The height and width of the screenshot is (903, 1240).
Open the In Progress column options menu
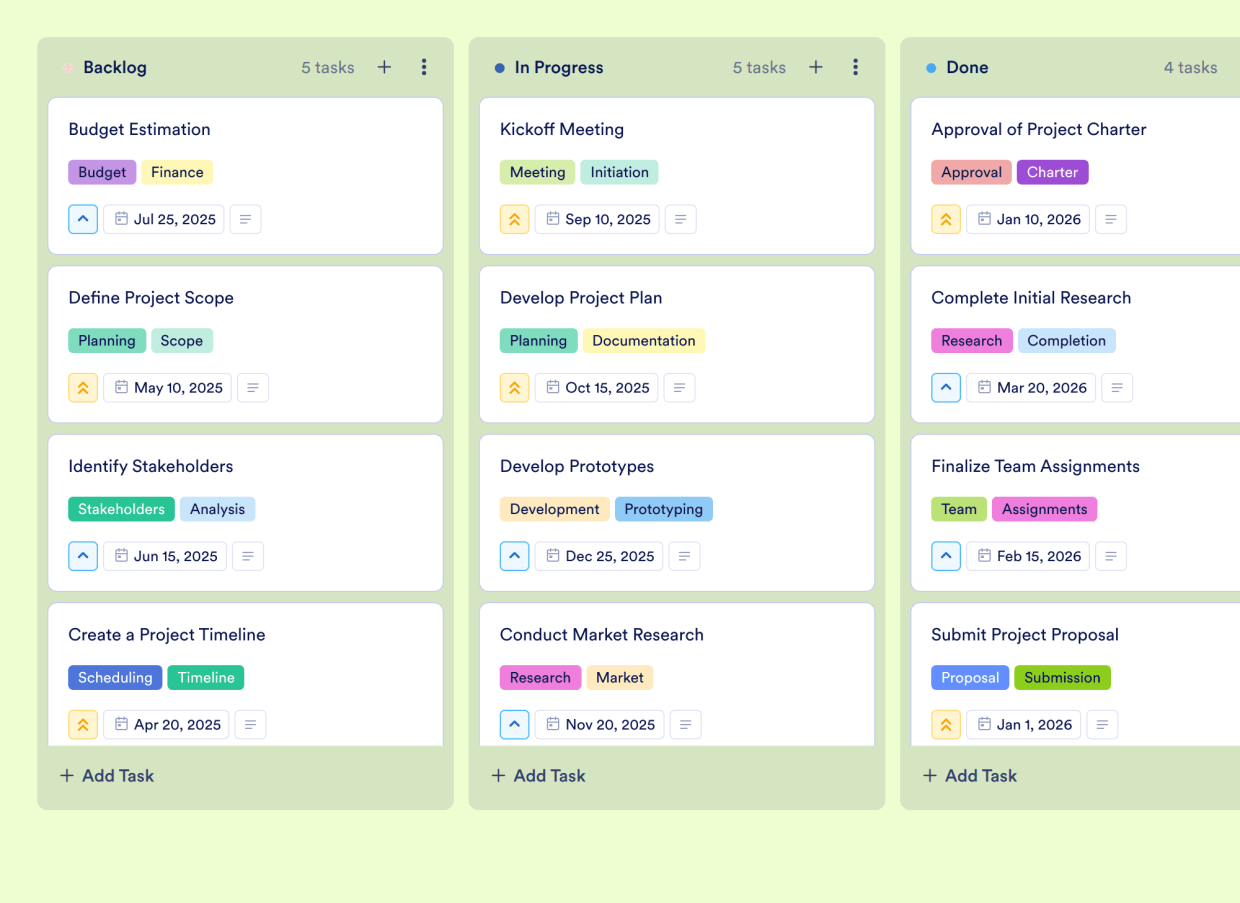point(855,67)
